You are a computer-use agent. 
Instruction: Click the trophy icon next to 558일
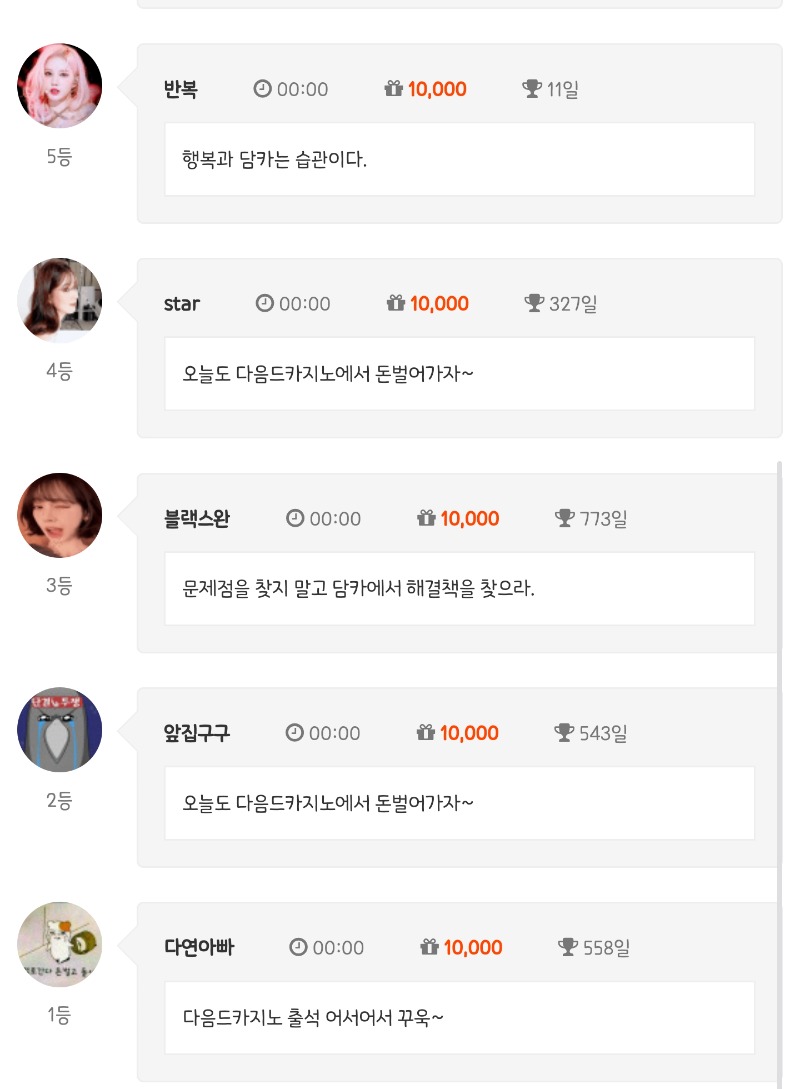(568, 947)
